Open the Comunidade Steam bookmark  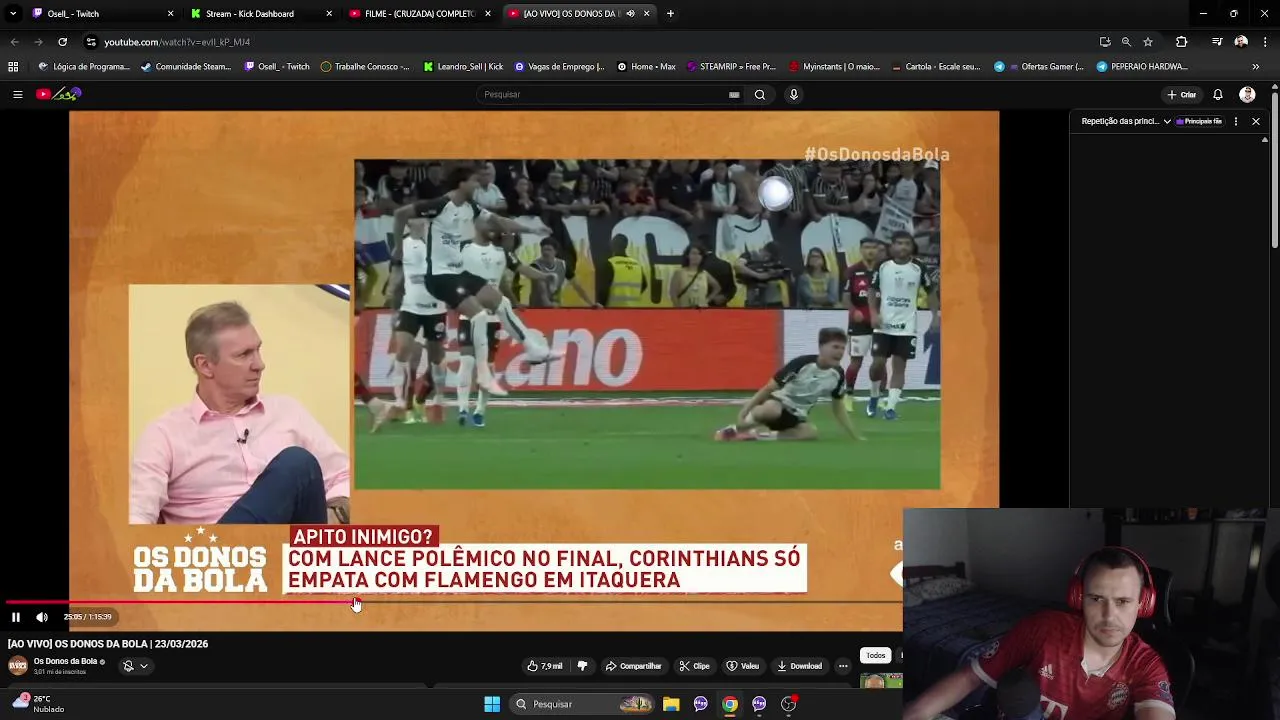pos(186,67)
